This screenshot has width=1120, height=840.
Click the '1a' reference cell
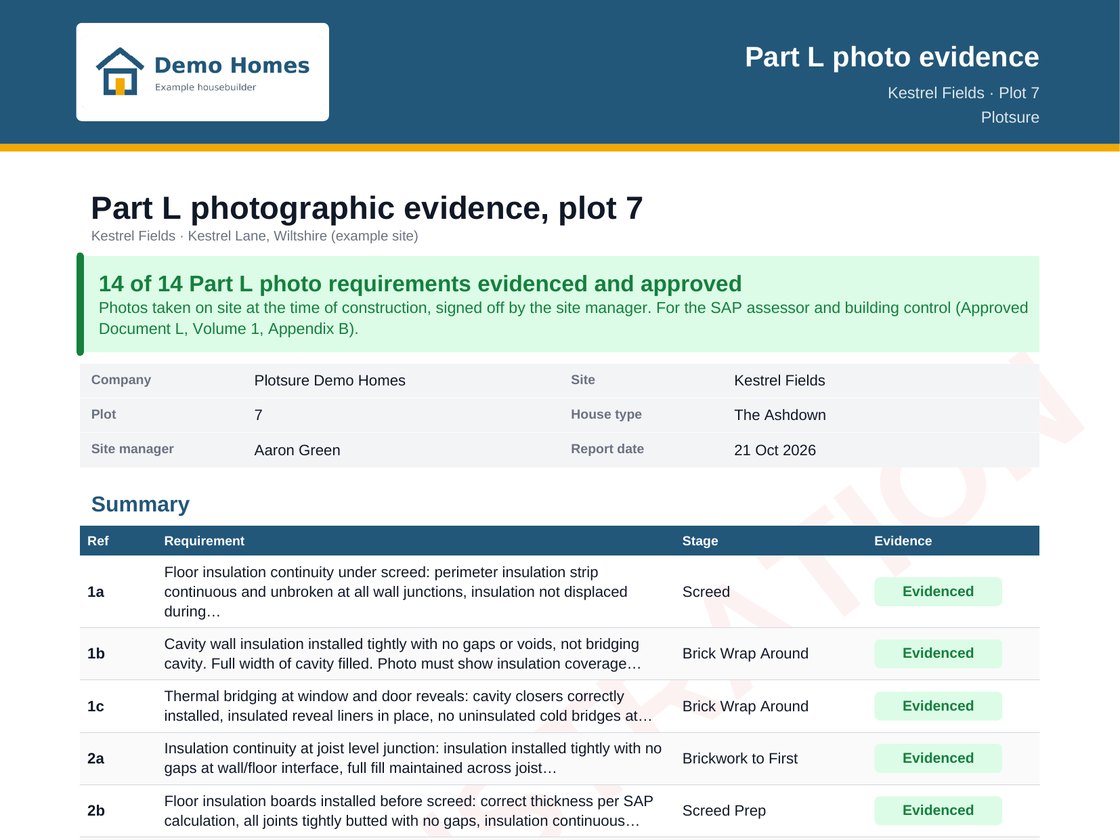tap(96, 592)
